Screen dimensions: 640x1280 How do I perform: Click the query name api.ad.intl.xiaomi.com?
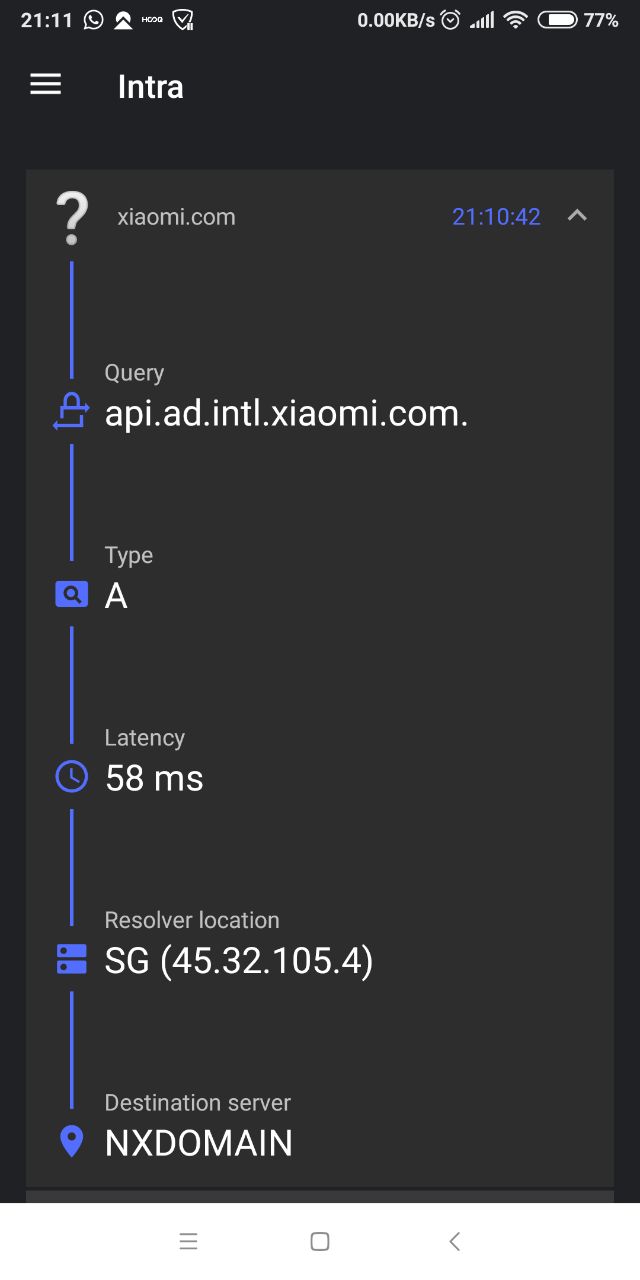287,412
